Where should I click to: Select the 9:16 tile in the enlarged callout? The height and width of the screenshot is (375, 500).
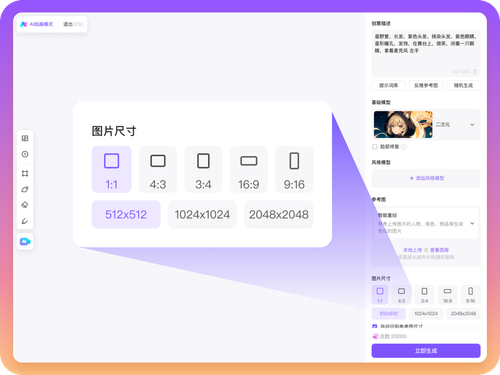[x=294, y=169]
